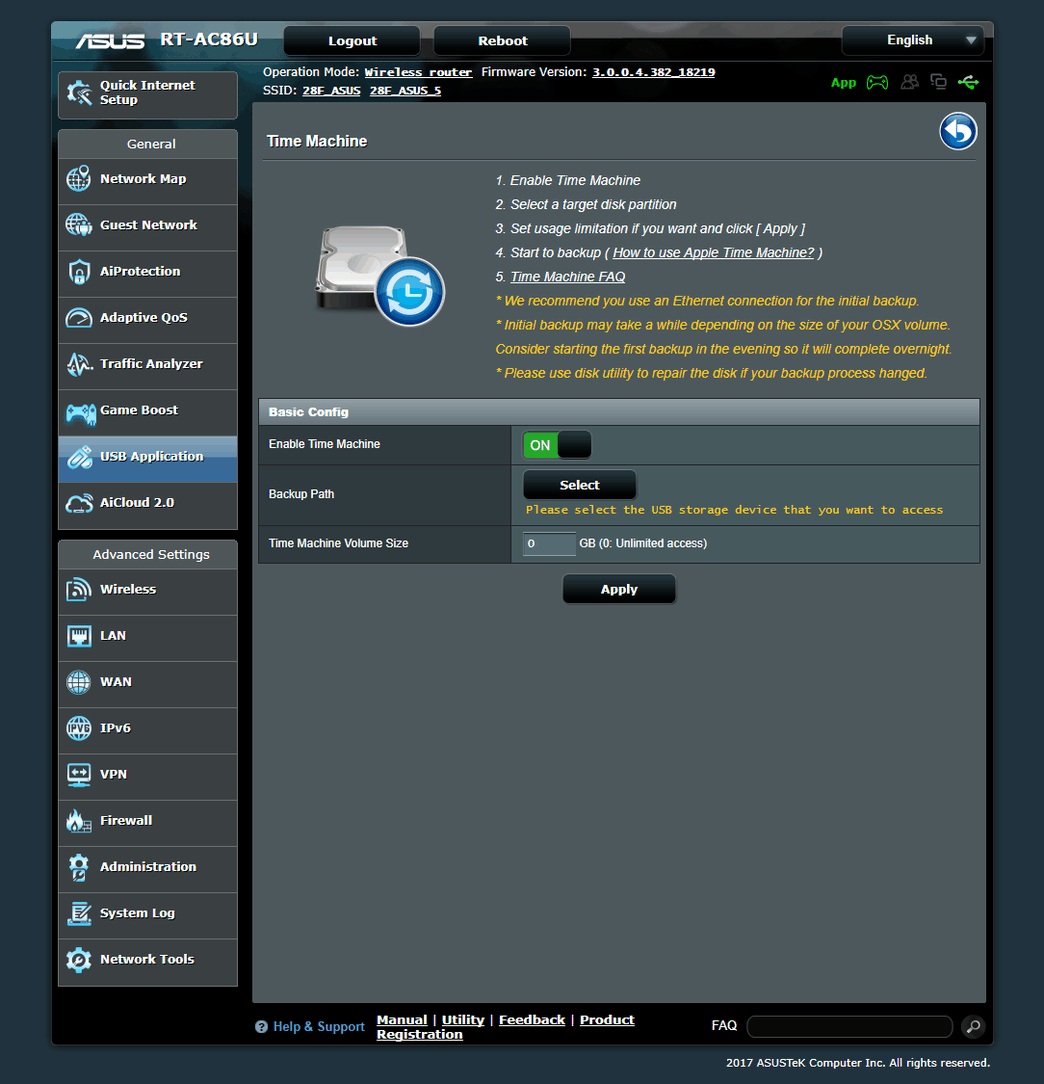Toggle the Enable Time Machine switch off

coord(557,445)
